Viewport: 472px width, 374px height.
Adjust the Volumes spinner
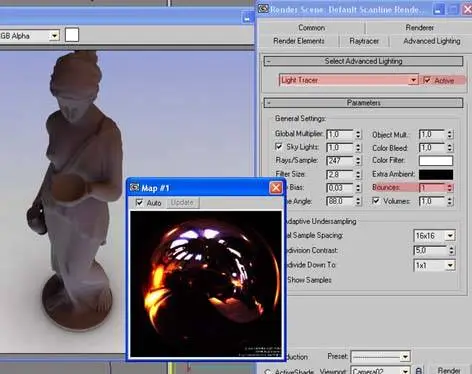point(450,201)
